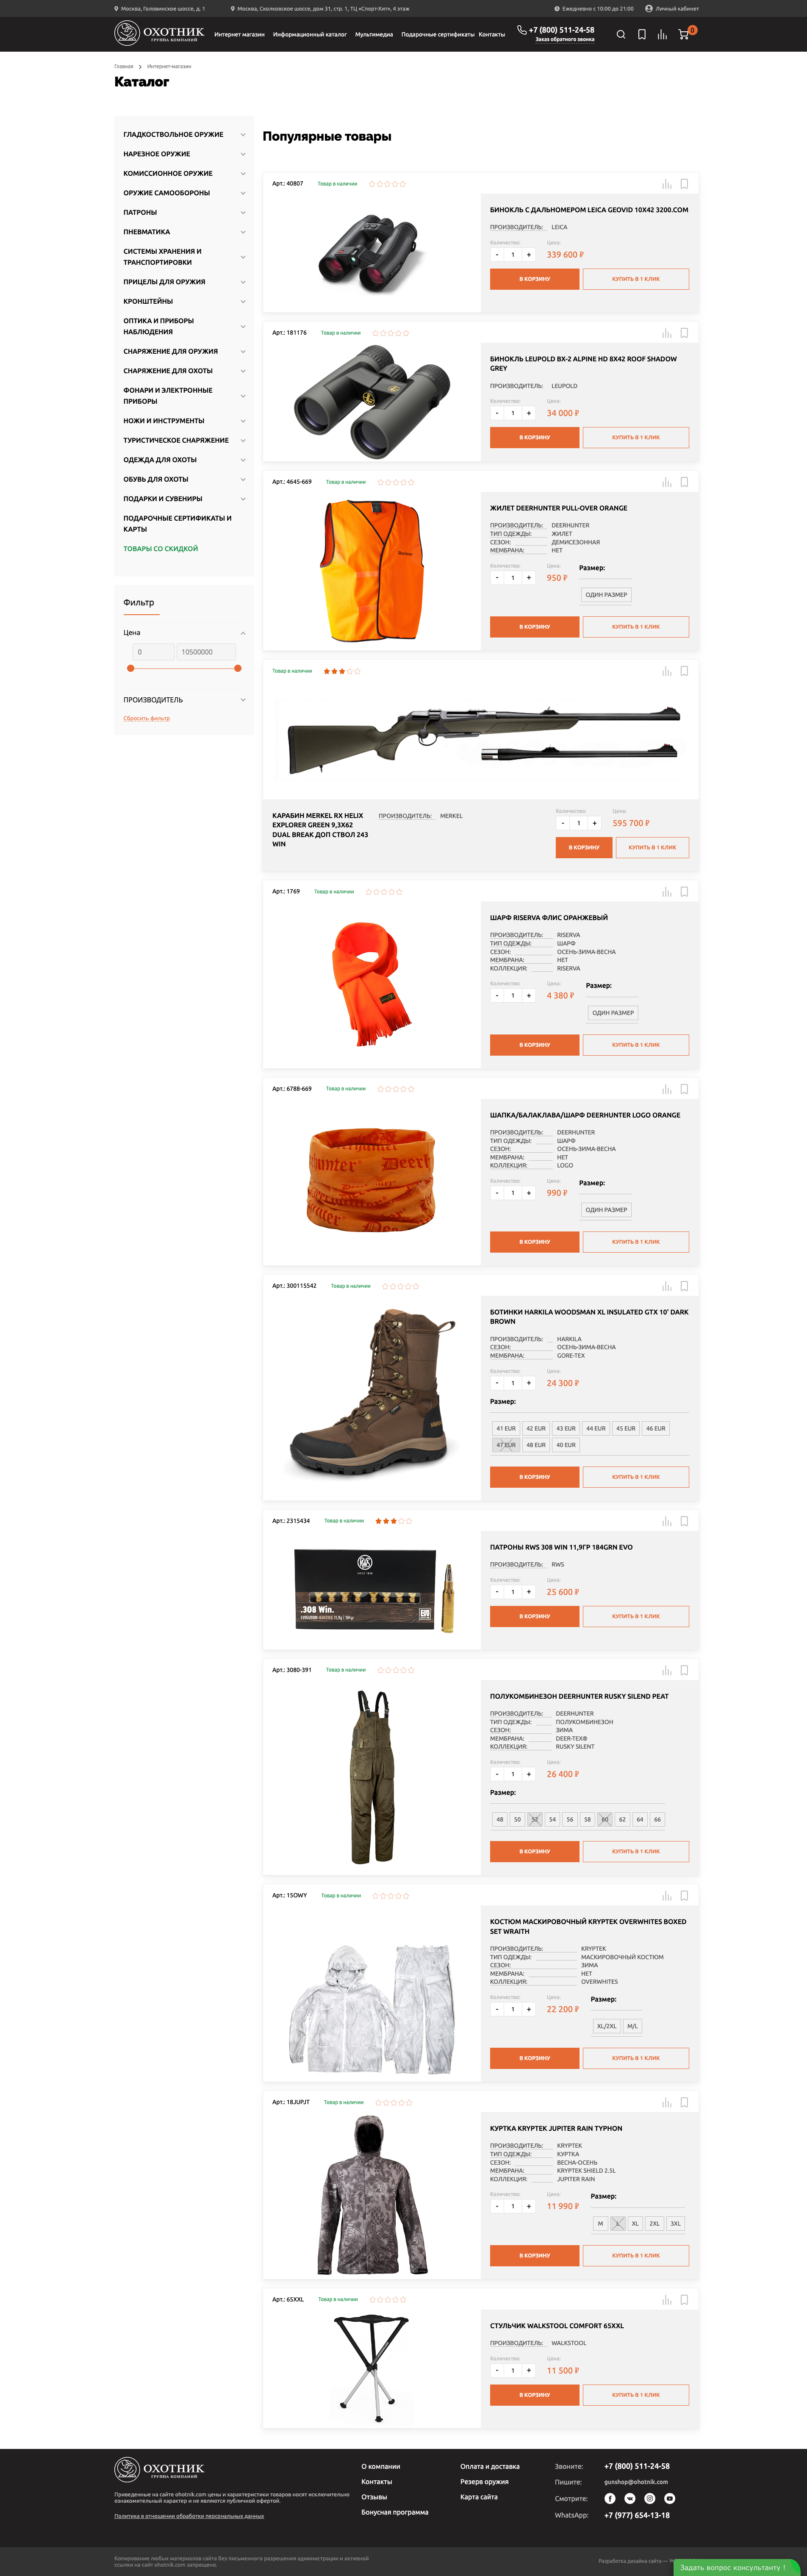The height and width of the screenshot is (2576, 807).
Task: Open the search icon in header
Action: pyautogui.click(x=620, y=34)
